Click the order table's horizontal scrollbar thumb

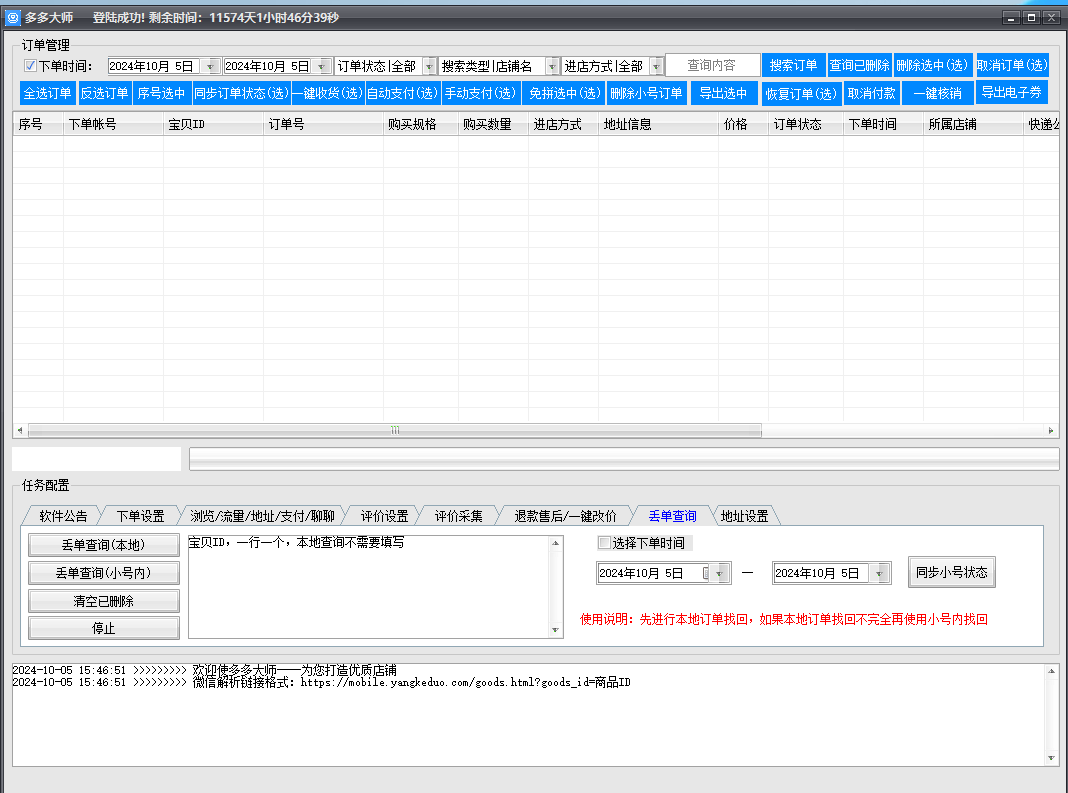(394, 430)
